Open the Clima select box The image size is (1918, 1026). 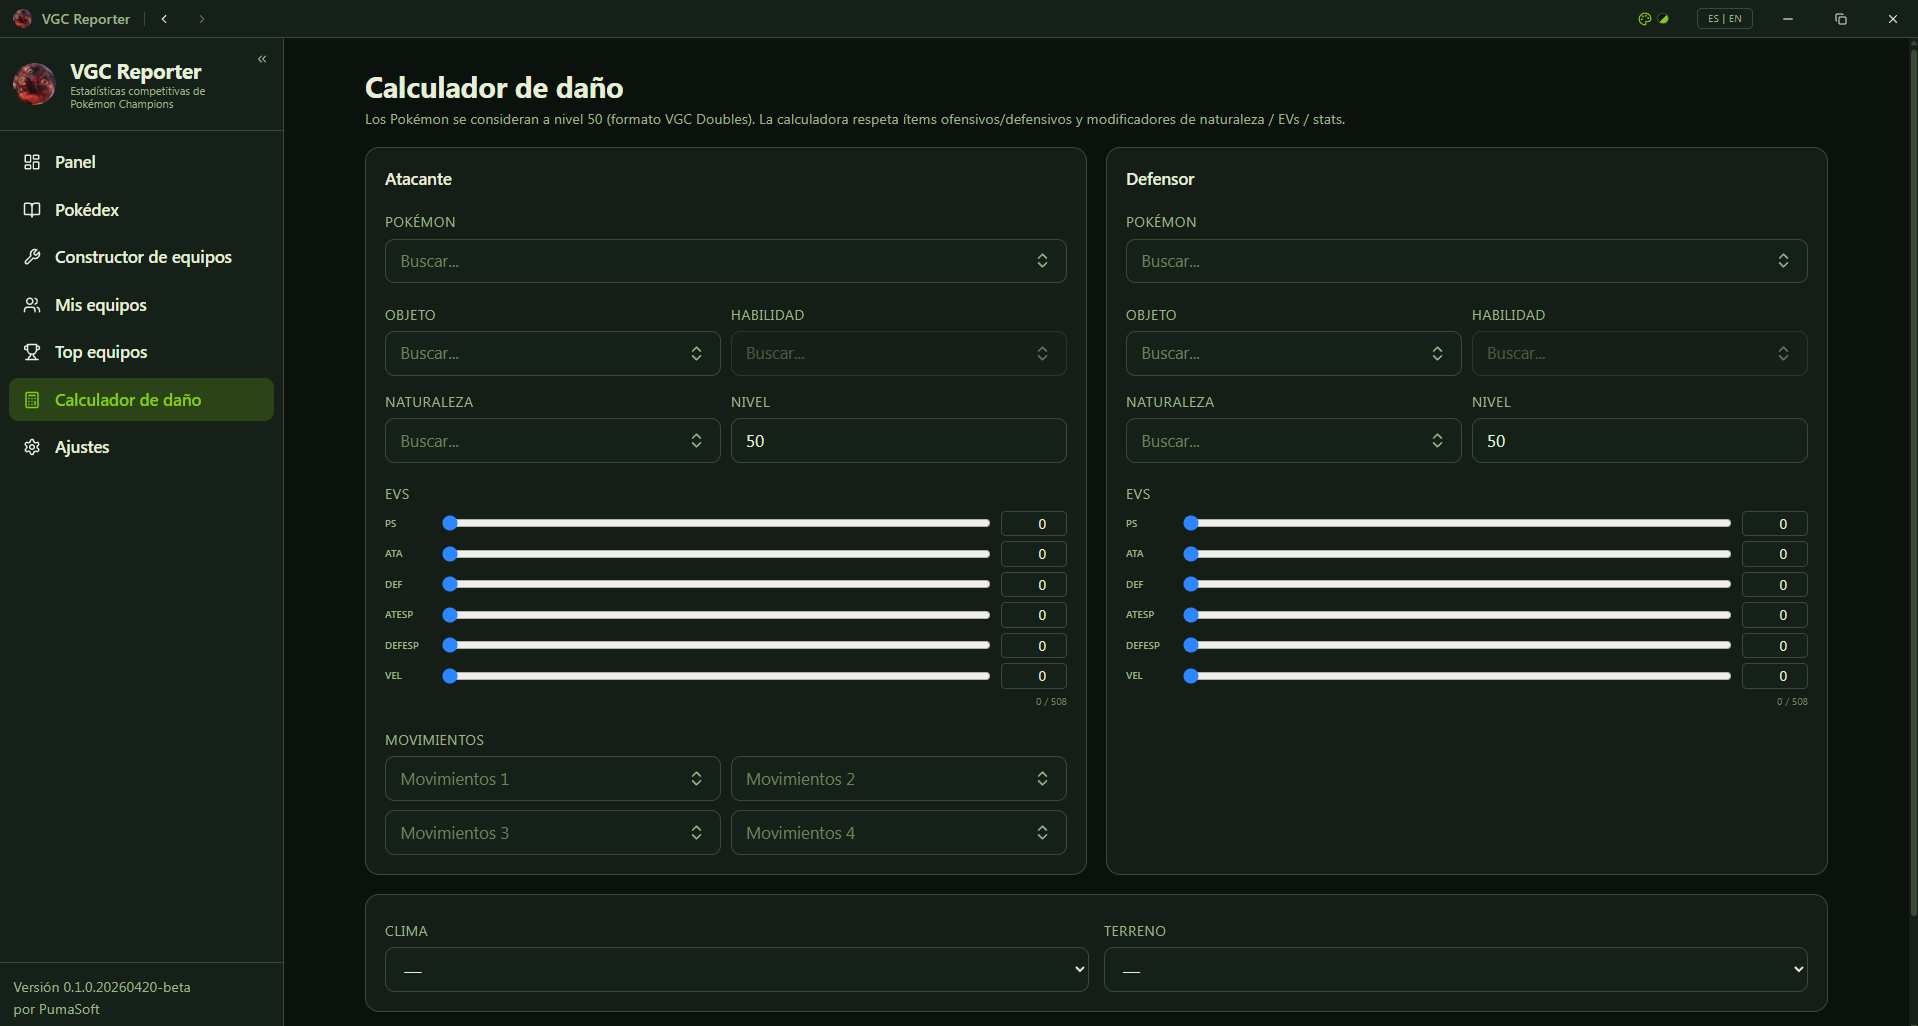tap(736, 970)
